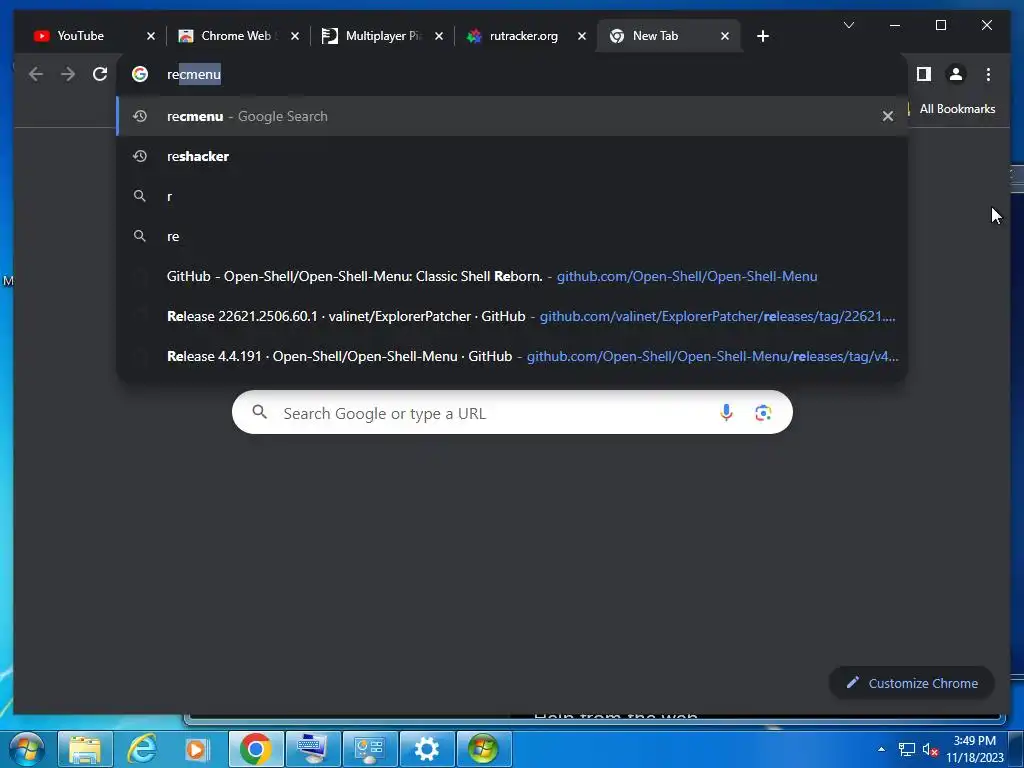This screenshot has height=768, width=1024.
Task: Go back to previous page
Action: coord(36,74)
